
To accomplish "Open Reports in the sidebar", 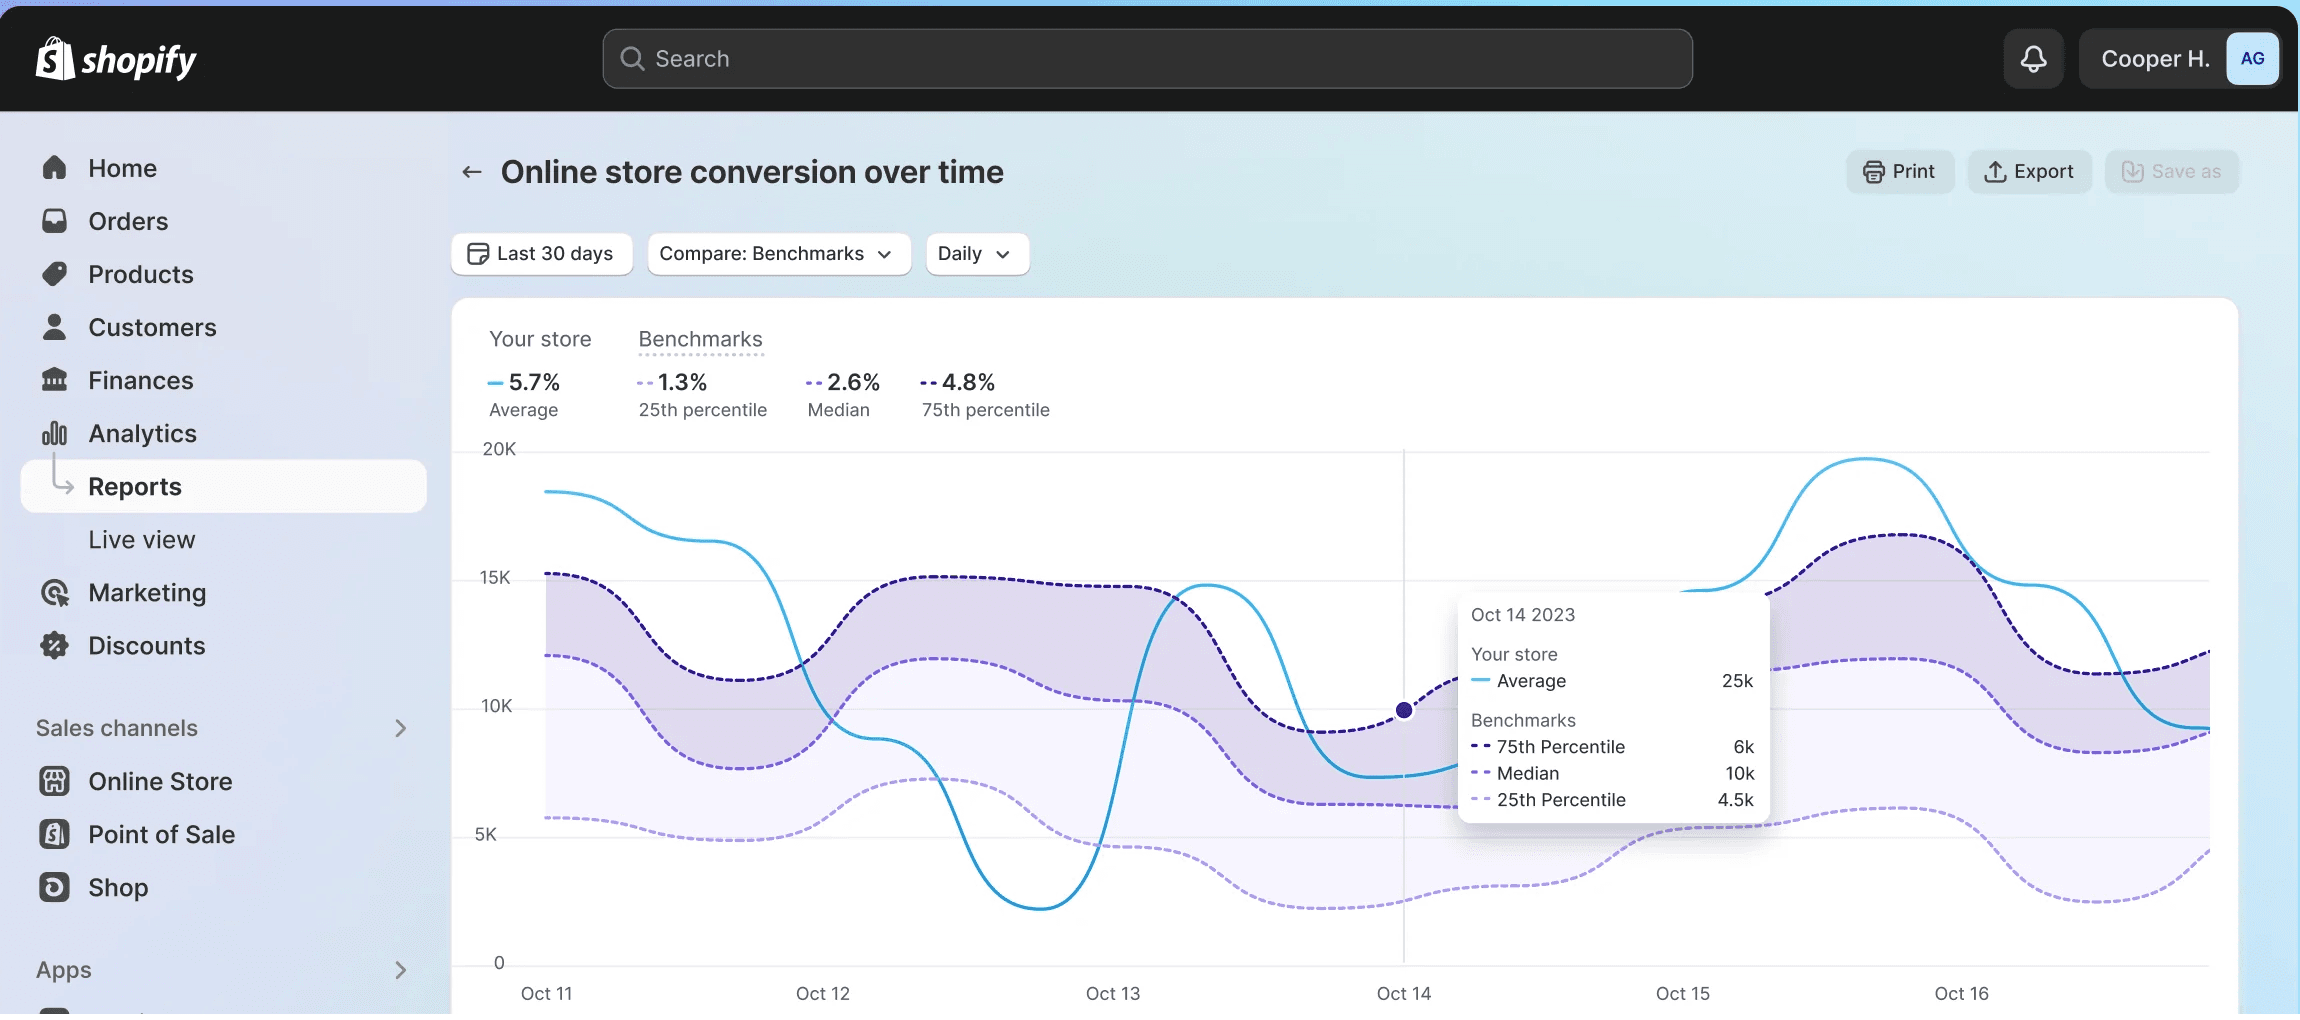I will [135, 487].
